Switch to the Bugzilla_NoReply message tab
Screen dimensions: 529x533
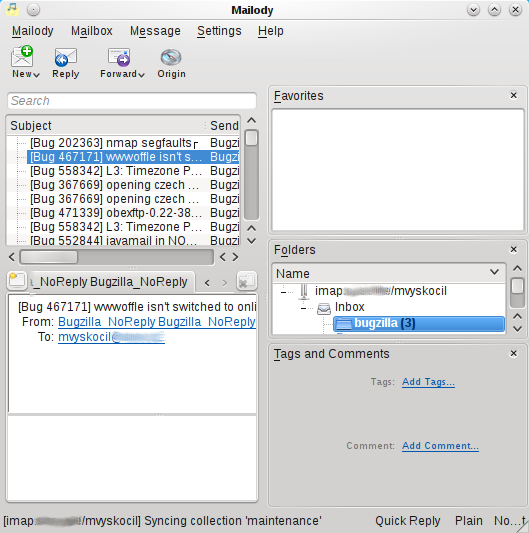(x=111, y=282)
